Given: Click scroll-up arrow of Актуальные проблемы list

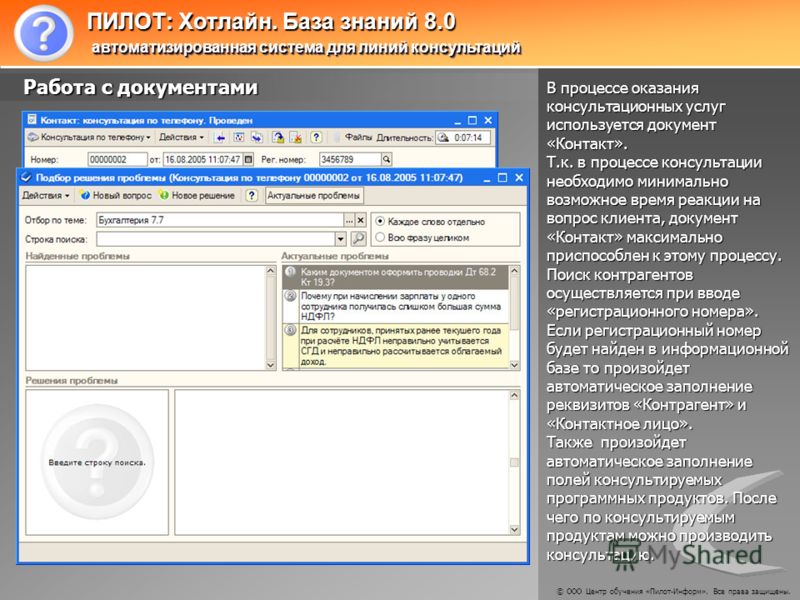Looking at the screenshot, I should [514, 270].
